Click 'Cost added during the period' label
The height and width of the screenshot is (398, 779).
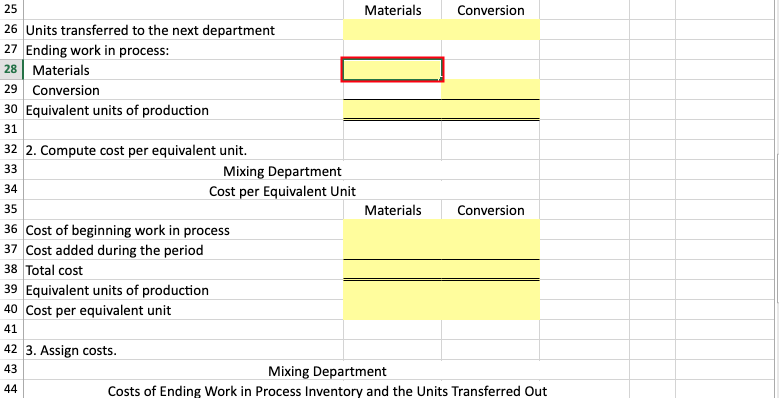pyautogui.click(x=114, y=250)
